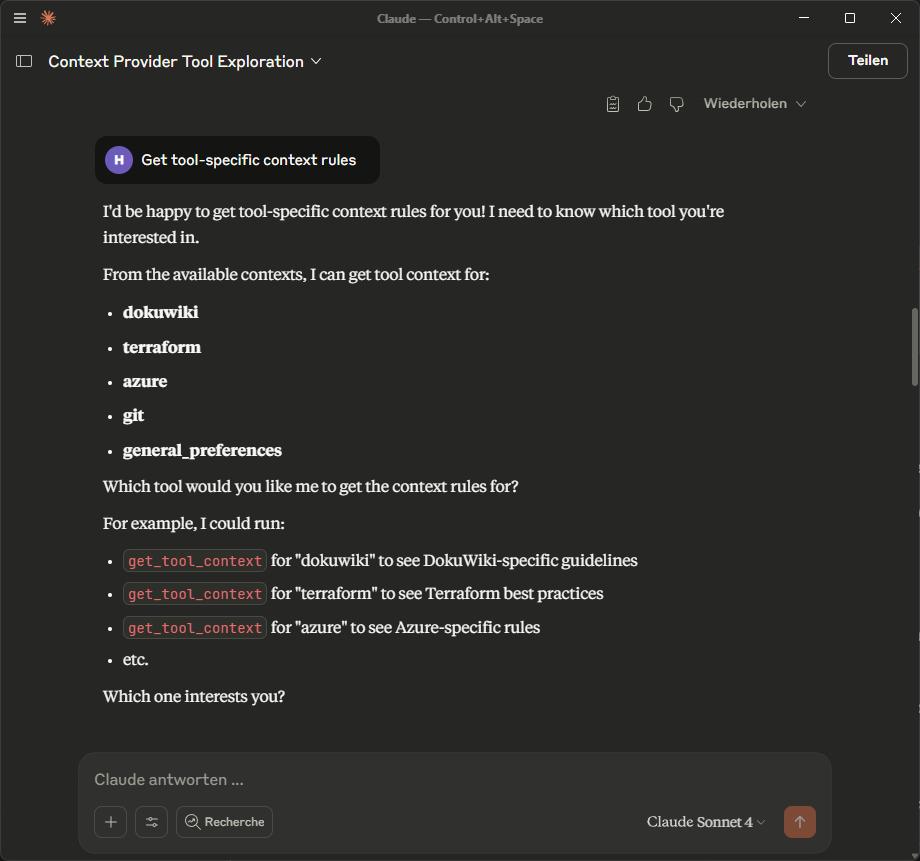
Task: Rate the response with thumbs down
Action: pos(677,103)
